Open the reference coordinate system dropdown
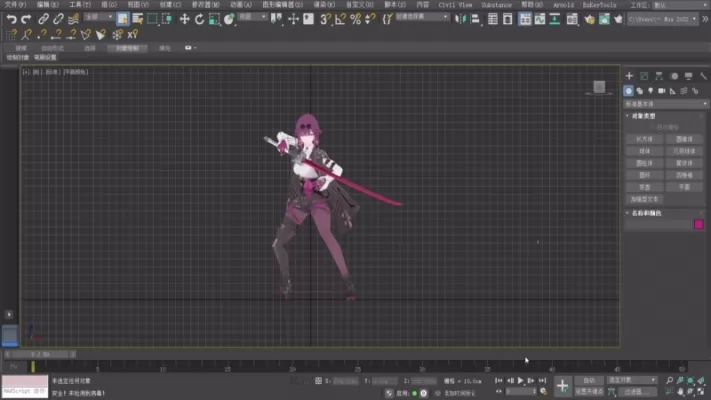 tap(253, 17)
